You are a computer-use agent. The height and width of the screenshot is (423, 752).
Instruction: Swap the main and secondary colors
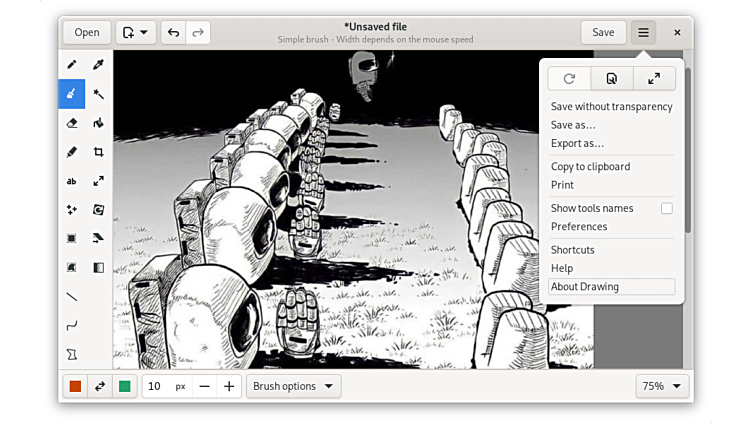(x=99, y=386)
